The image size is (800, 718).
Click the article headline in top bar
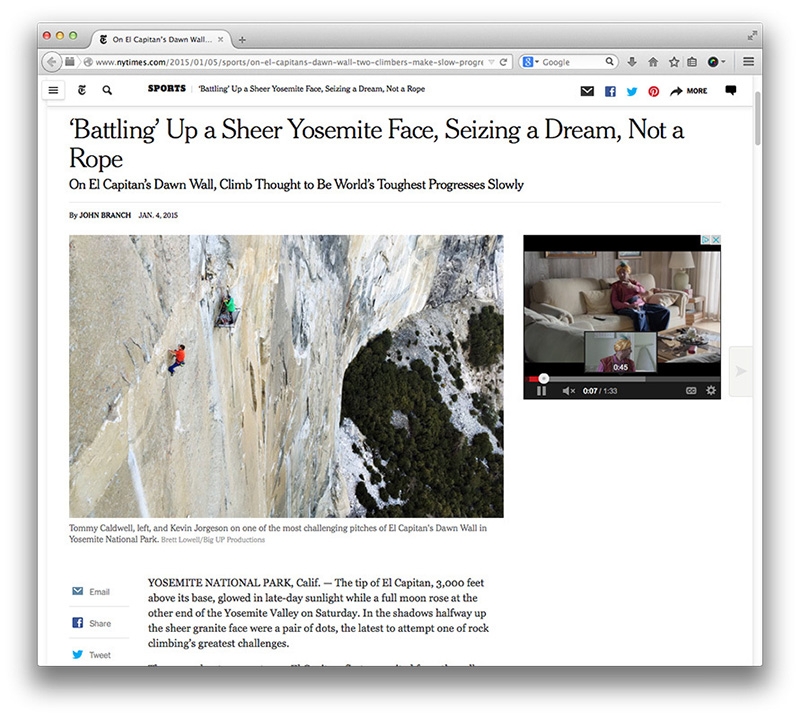point(311,89)
